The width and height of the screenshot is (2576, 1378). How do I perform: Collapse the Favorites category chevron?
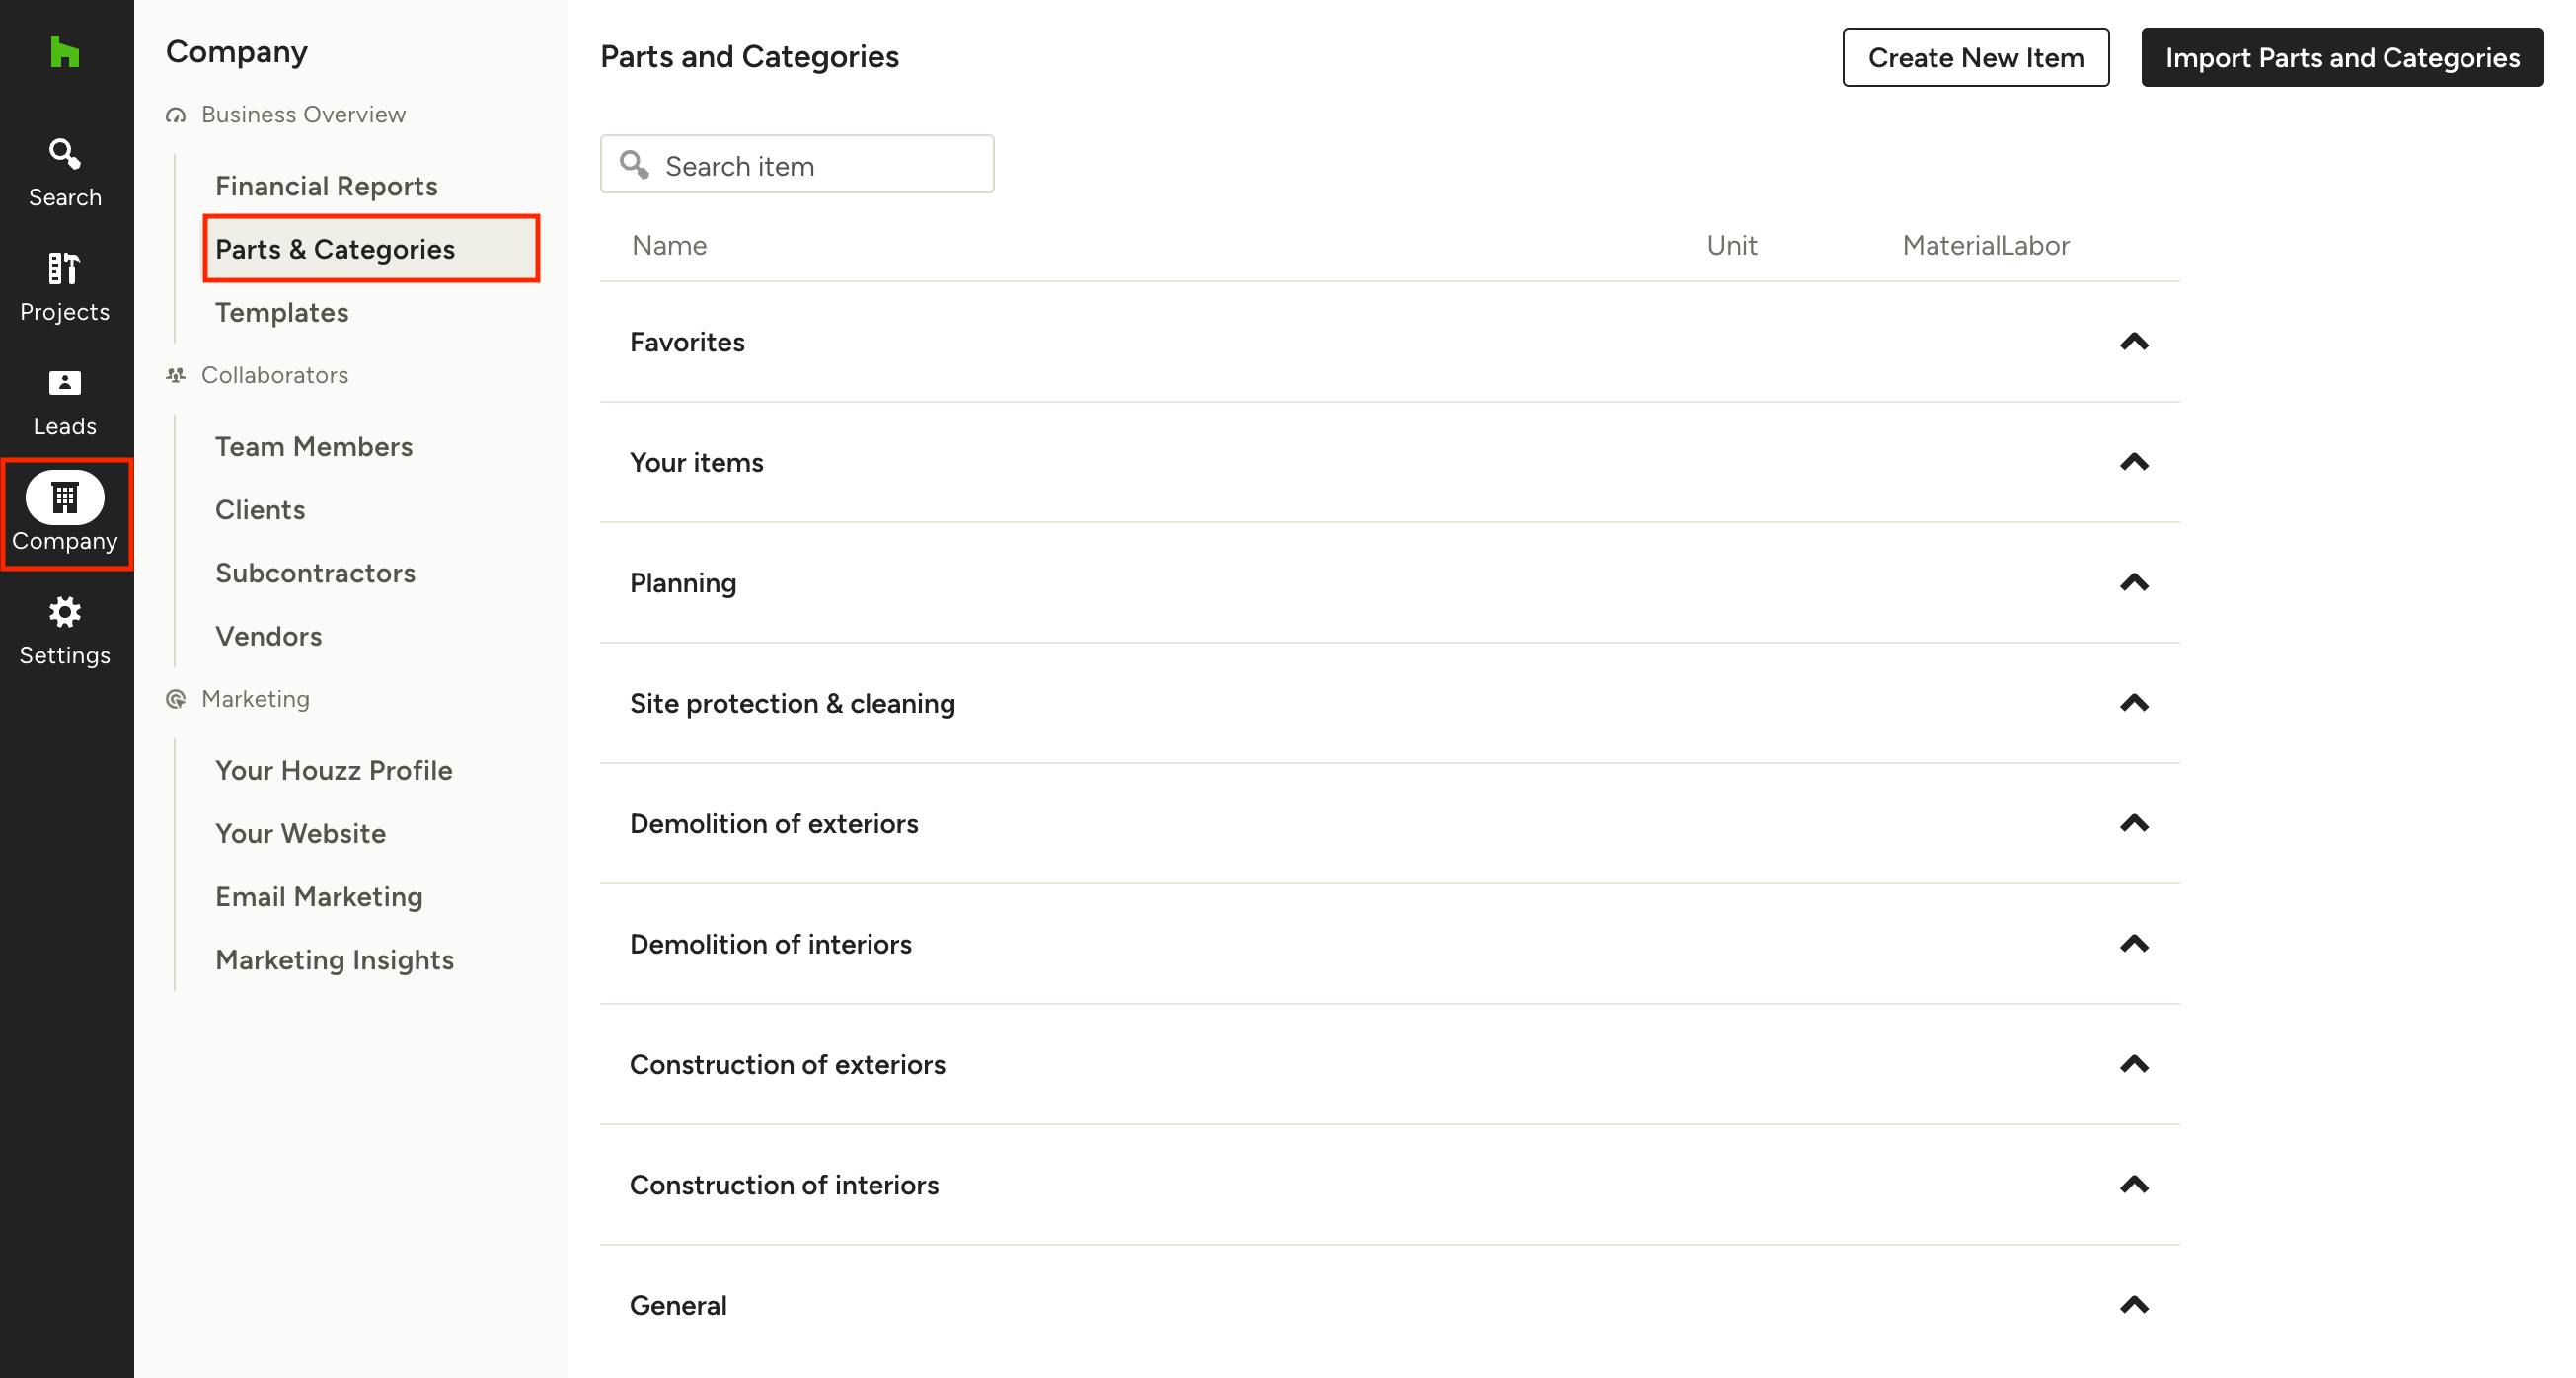coord(2133,342)
